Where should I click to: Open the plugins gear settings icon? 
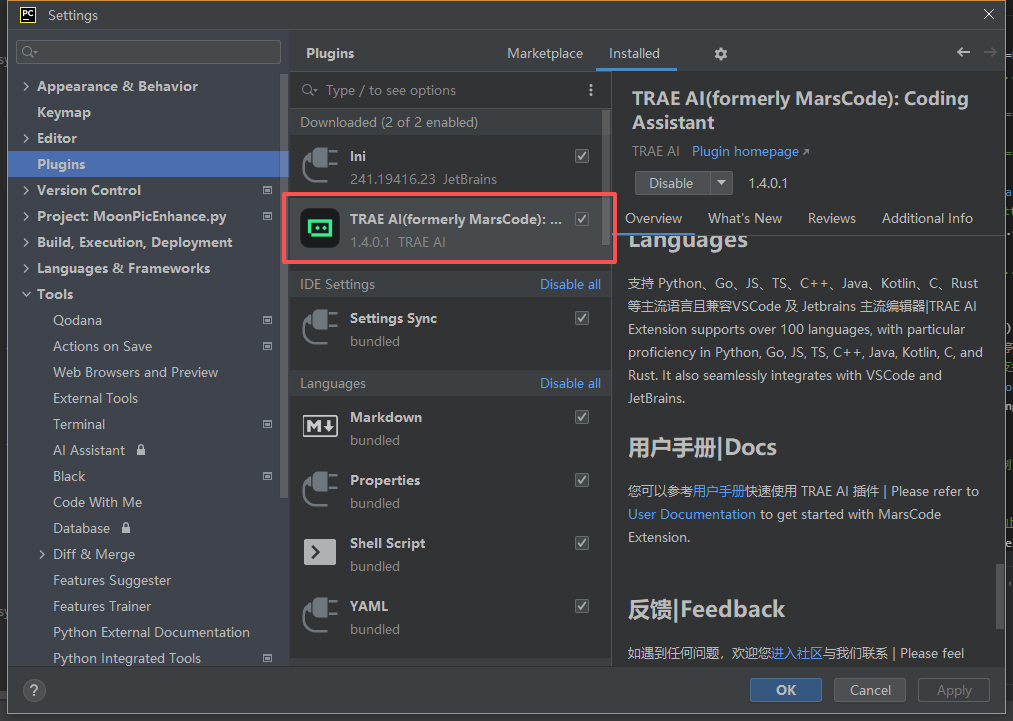720,54
